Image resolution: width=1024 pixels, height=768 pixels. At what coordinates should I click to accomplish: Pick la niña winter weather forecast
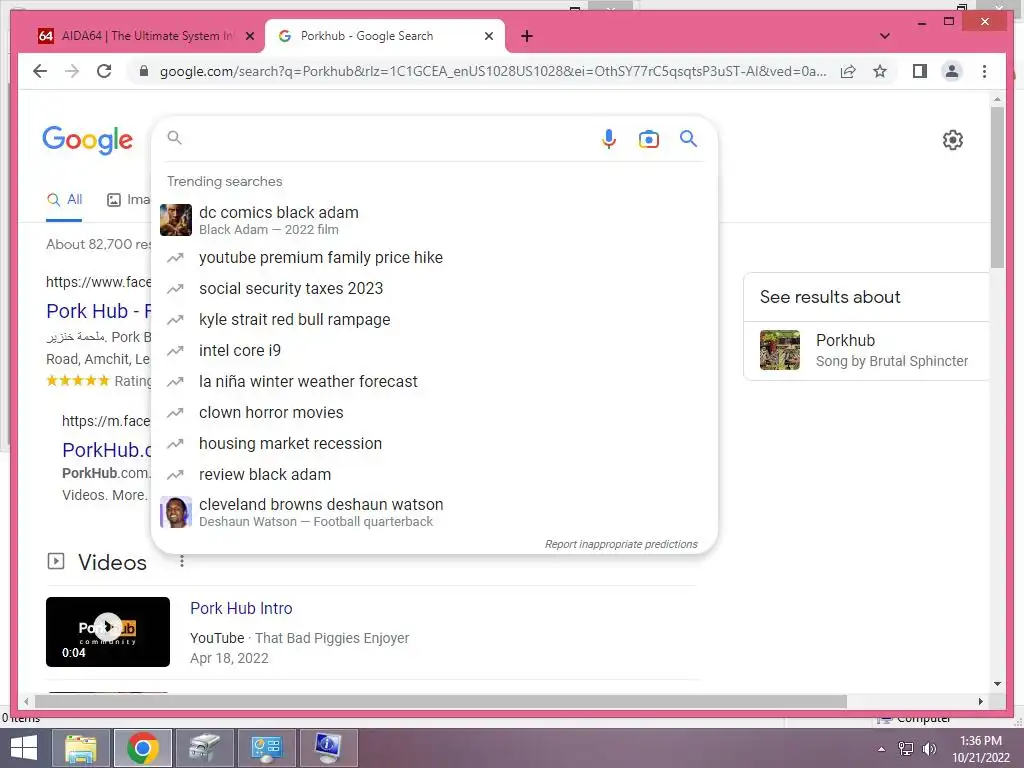pyautogui.click(x=434, y=381)
